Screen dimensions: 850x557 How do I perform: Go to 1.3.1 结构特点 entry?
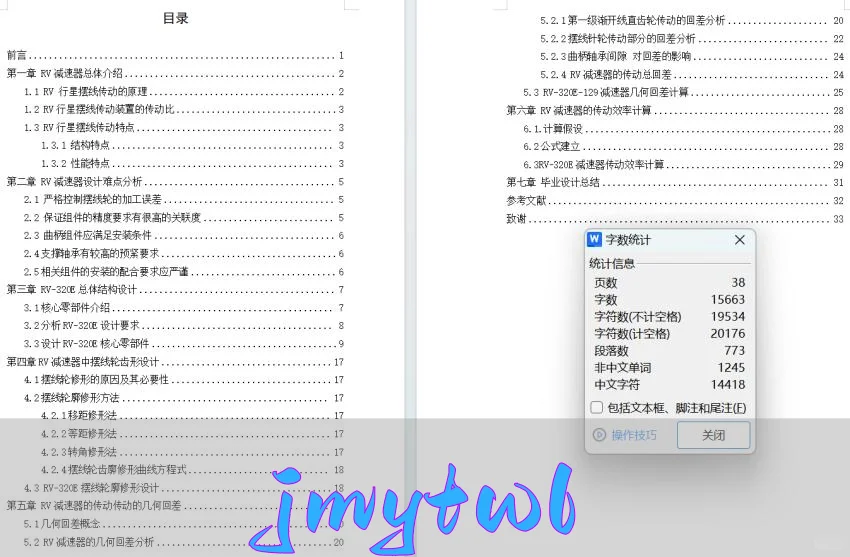pyautogui.click(x=192, y=145)
